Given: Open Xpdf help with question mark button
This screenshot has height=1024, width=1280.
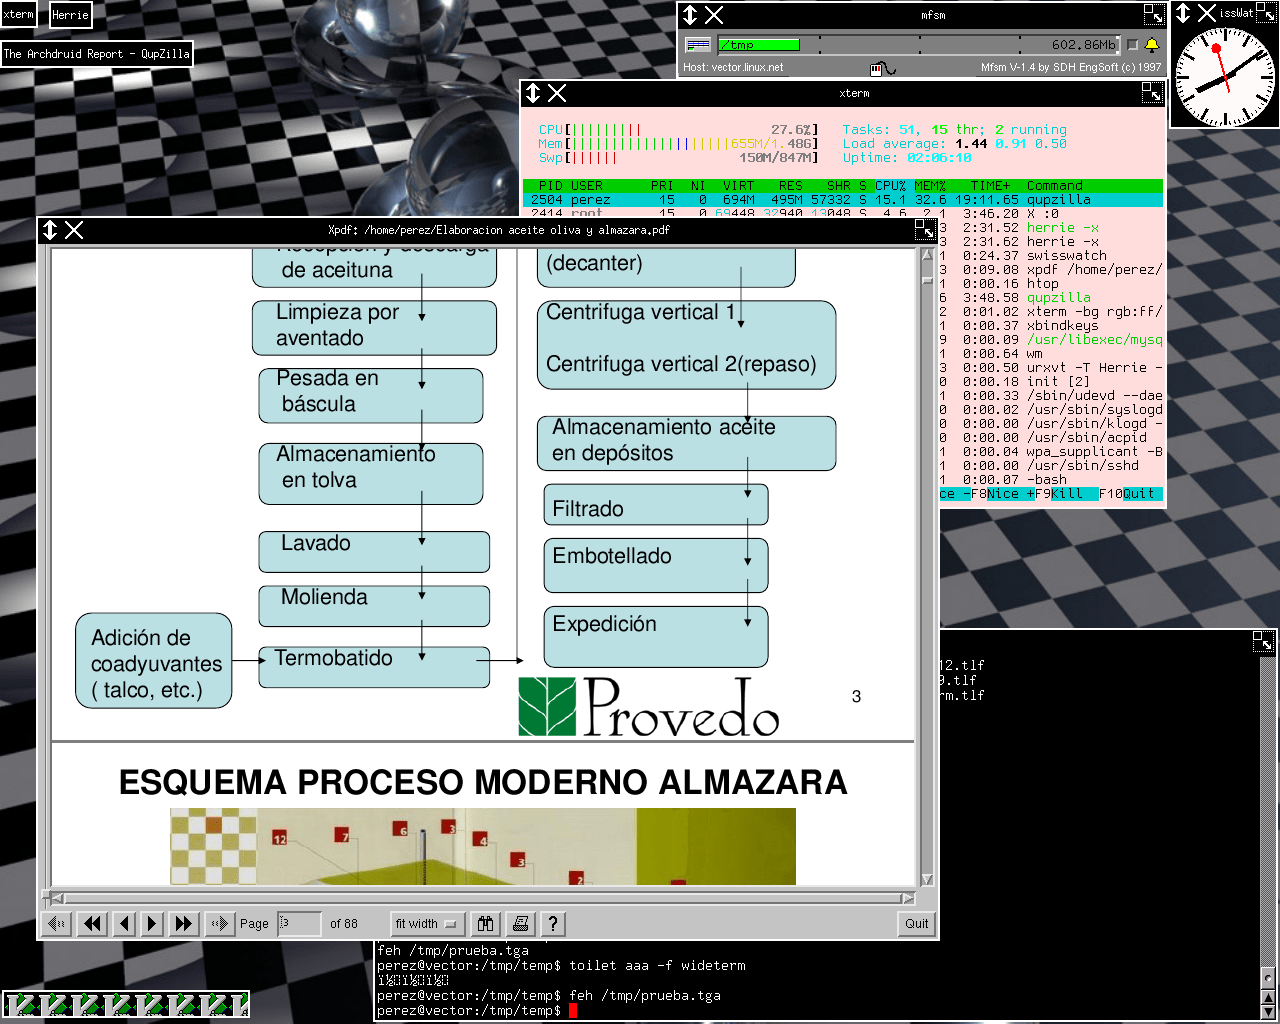Looking at the screenshot, I should [553, 923].
